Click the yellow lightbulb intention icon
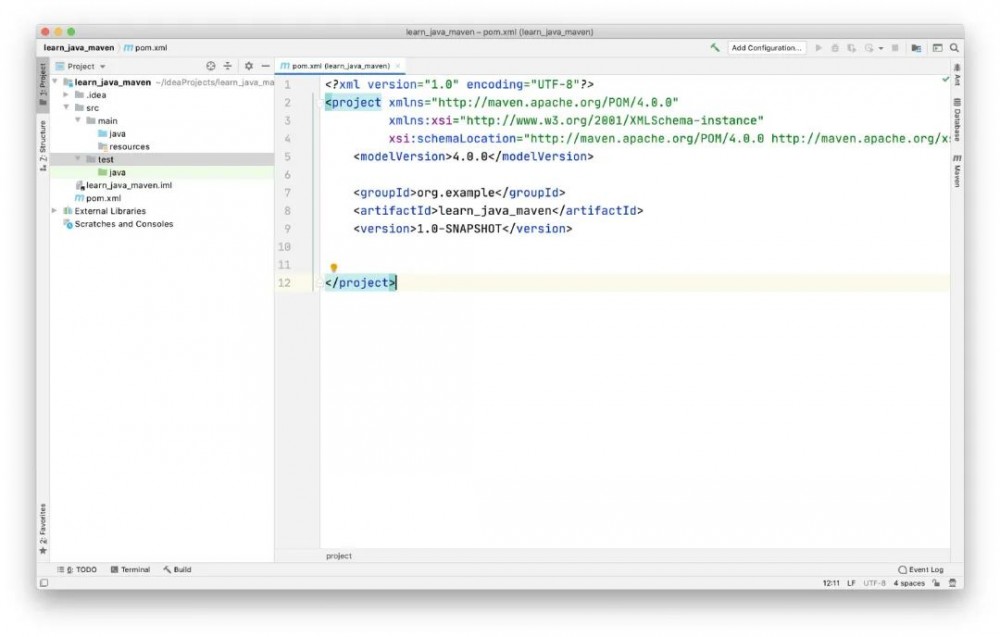The image size is (1000, 637). pyautogui.click(x=333, y=268)
